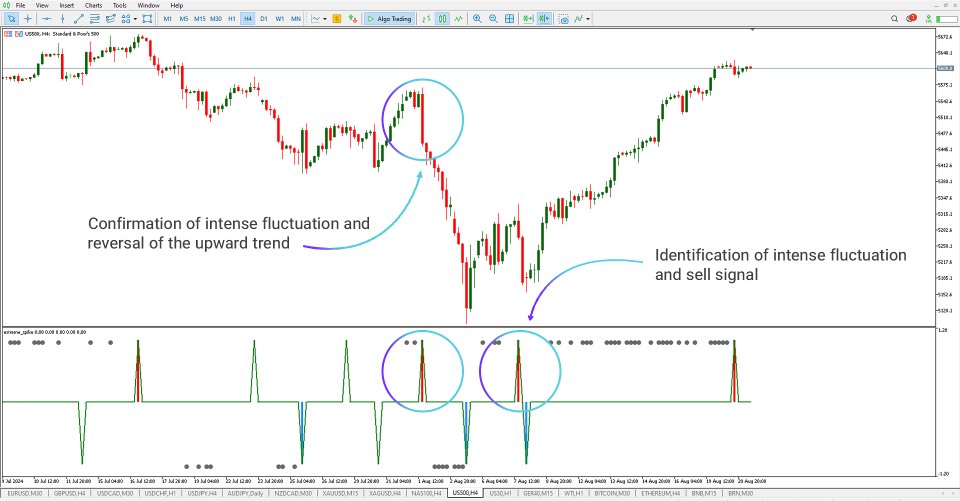Set timeframe to MN

tap(296, 19)
